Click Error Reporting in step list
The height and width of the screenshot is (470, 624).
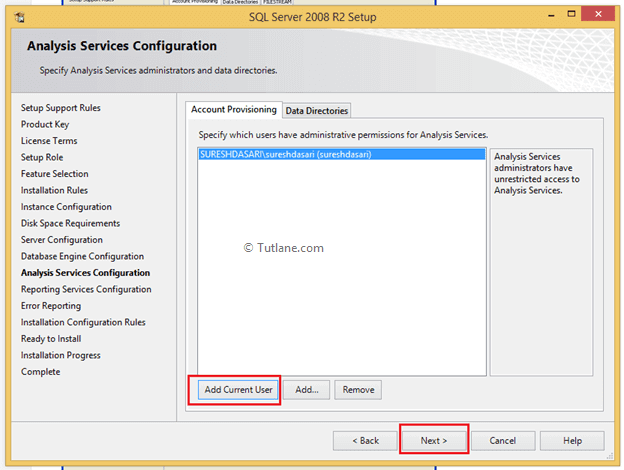pyautogui.click(x=51, y=306)
